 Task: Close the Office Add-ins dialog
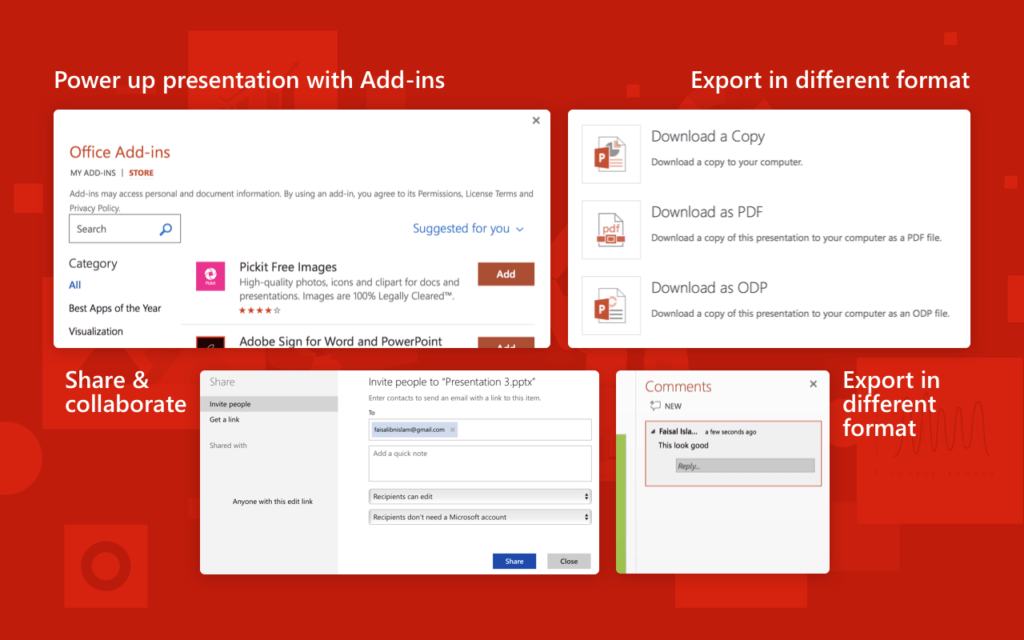(536, 121)
